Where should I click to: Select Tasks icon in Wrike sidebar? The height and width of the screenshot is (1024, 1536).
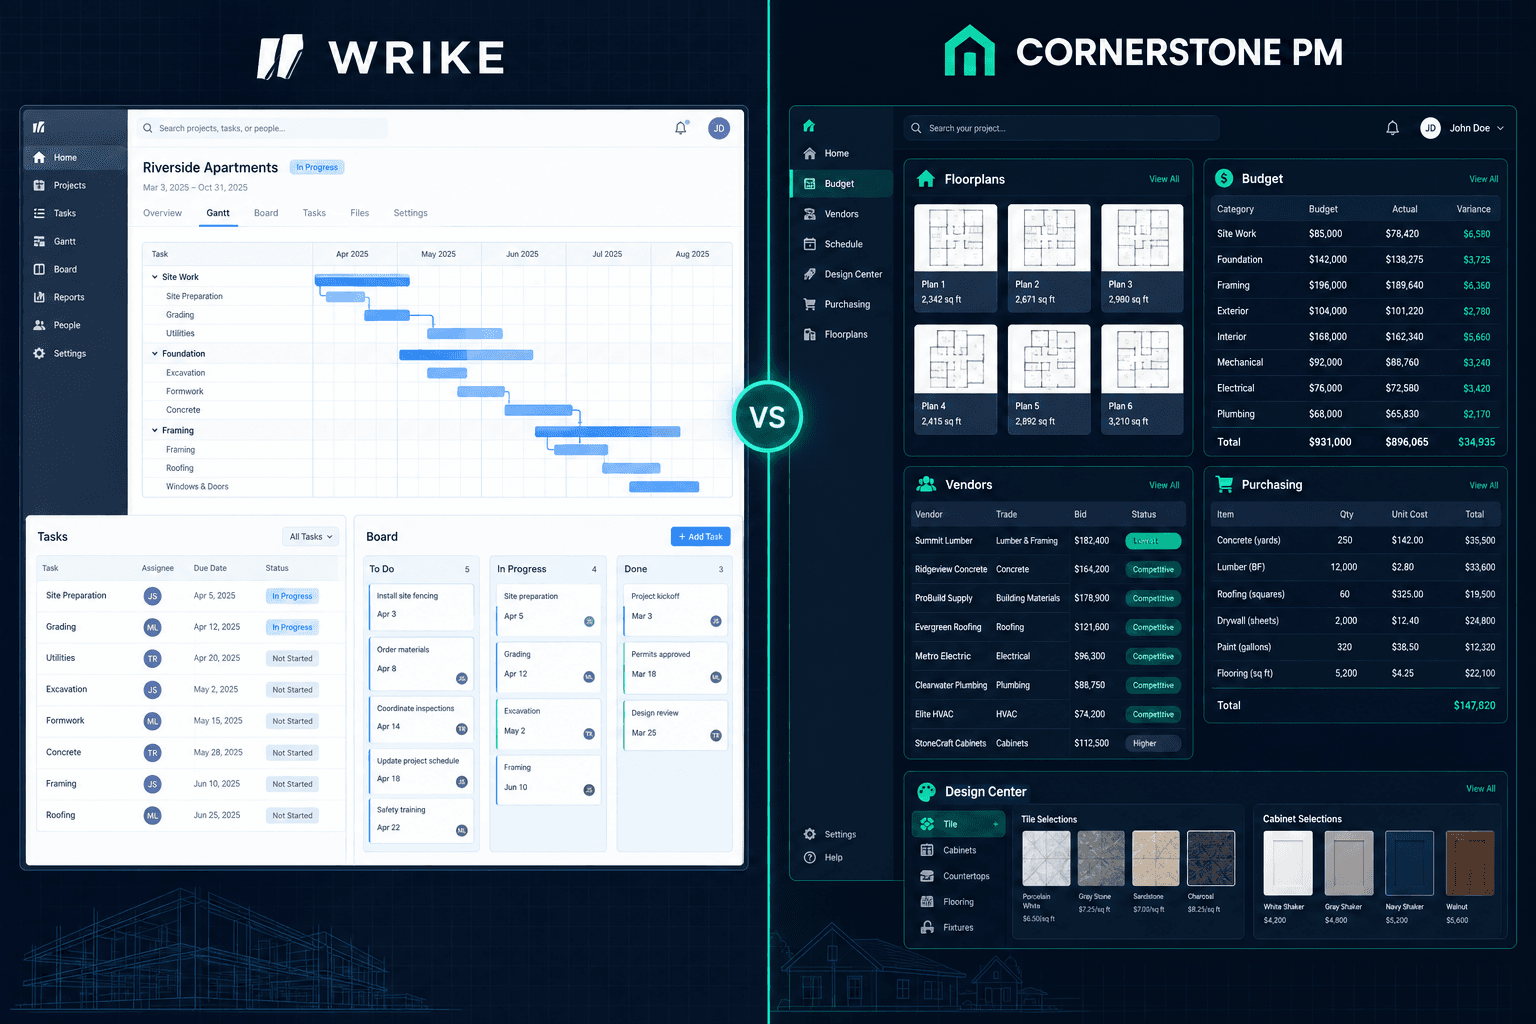click(x=39, y=213)
